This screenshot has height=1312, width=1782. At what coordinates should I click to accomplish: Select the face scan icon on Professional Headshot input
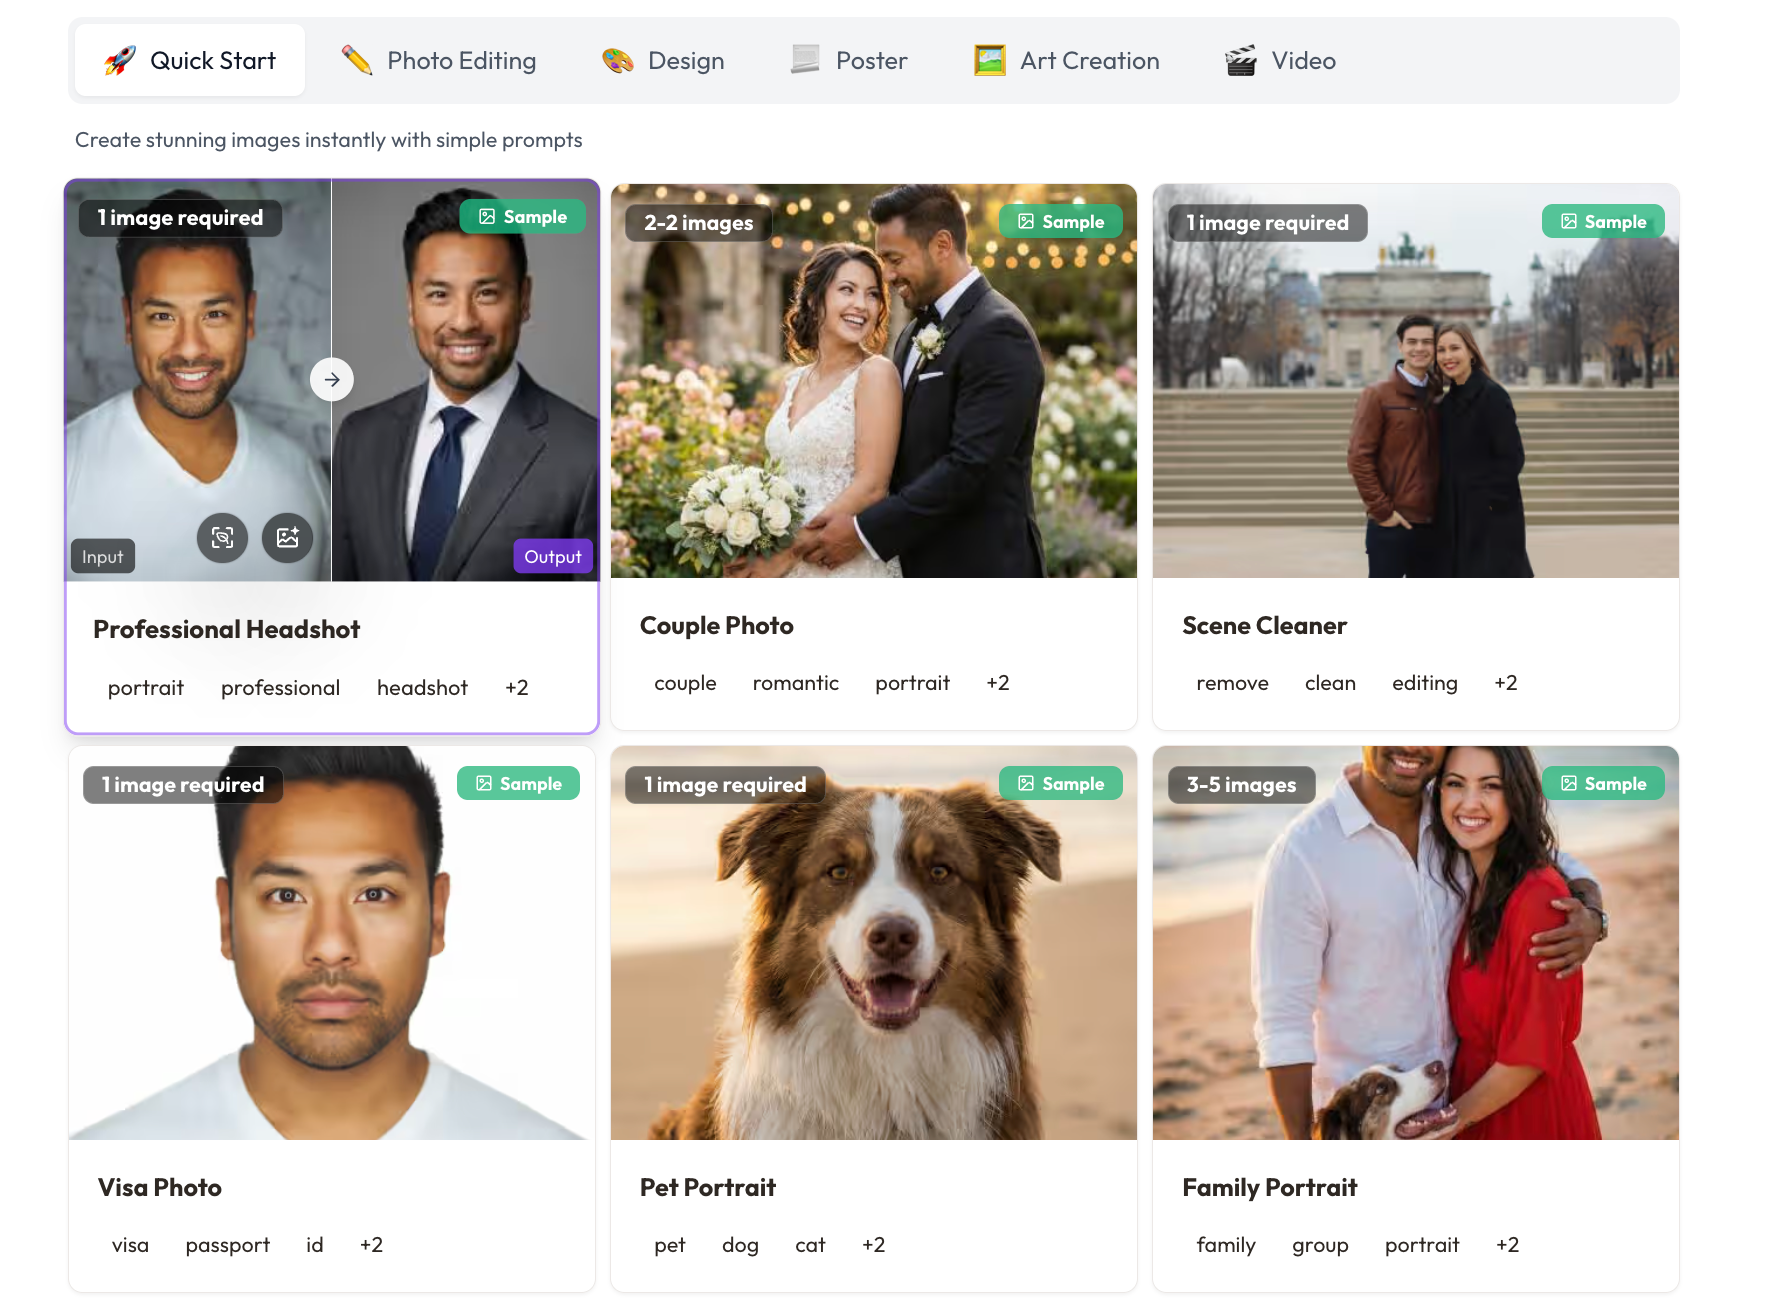click(222, 538)
